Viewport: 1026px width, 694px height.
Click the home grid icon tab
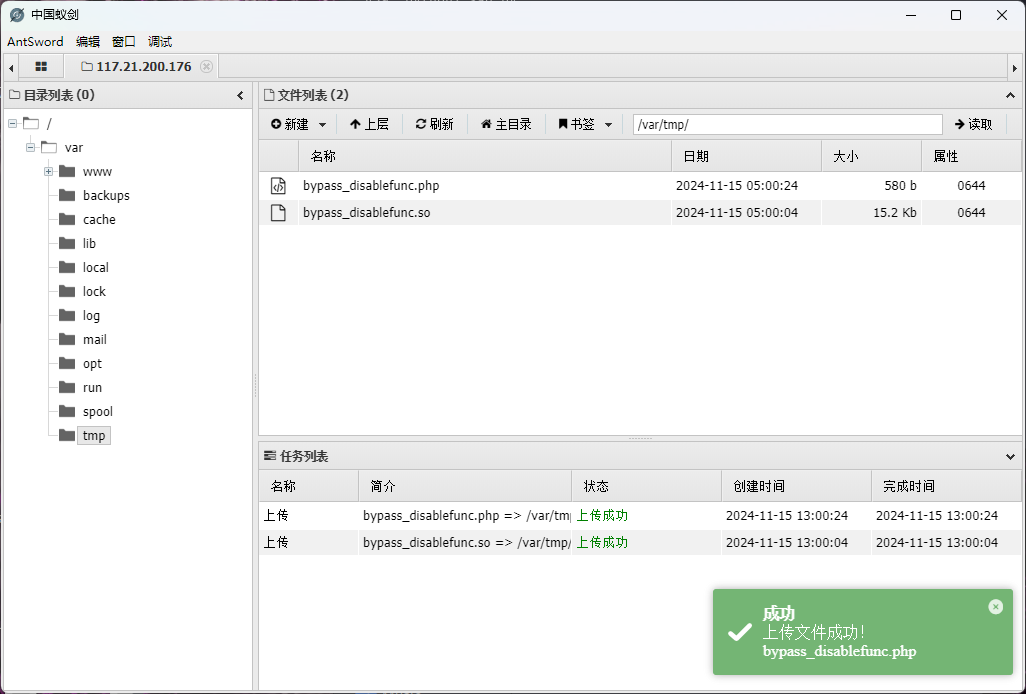pos(41,67)
